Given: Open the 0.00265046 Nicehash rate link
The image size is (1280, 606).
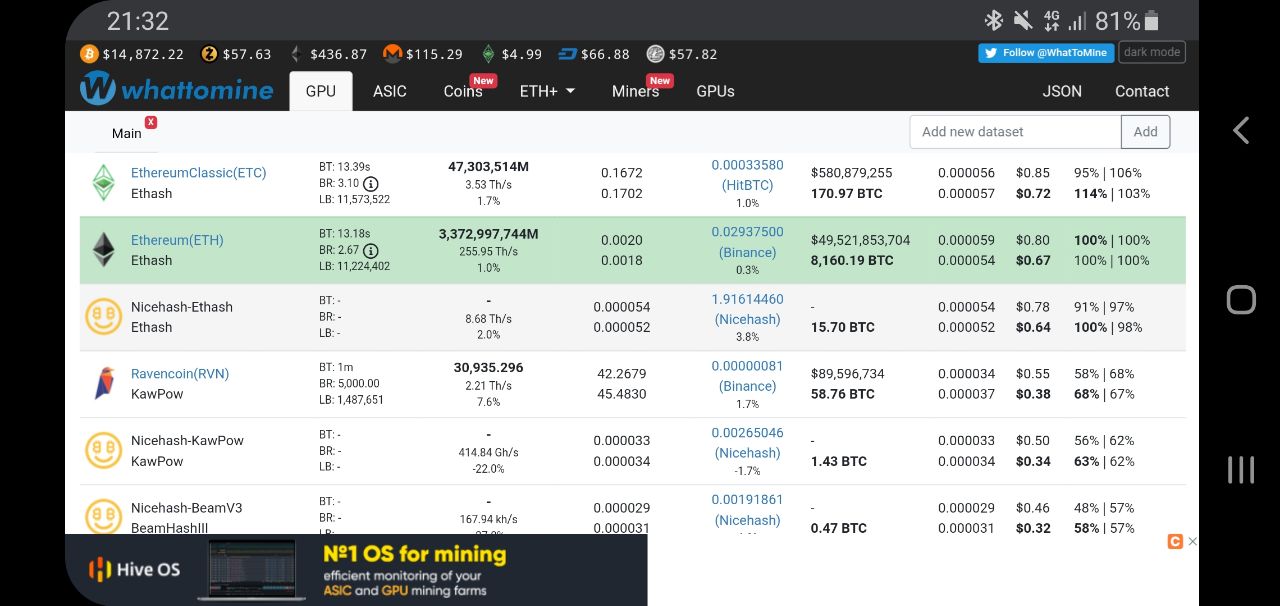Looking at the screenshot, I should [x=748, y=443].
